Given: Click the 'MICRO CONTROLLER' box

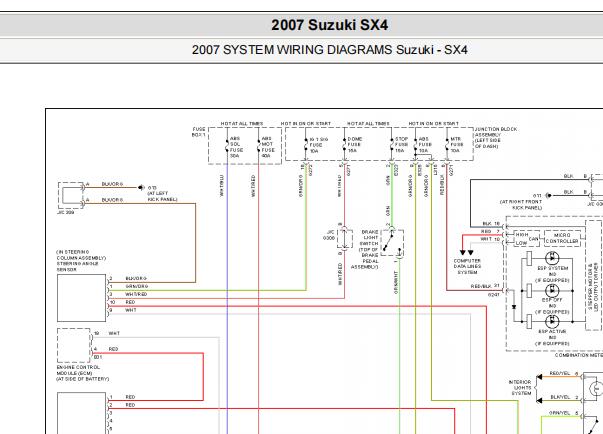Looking at the screenshot, I should 562,238.
